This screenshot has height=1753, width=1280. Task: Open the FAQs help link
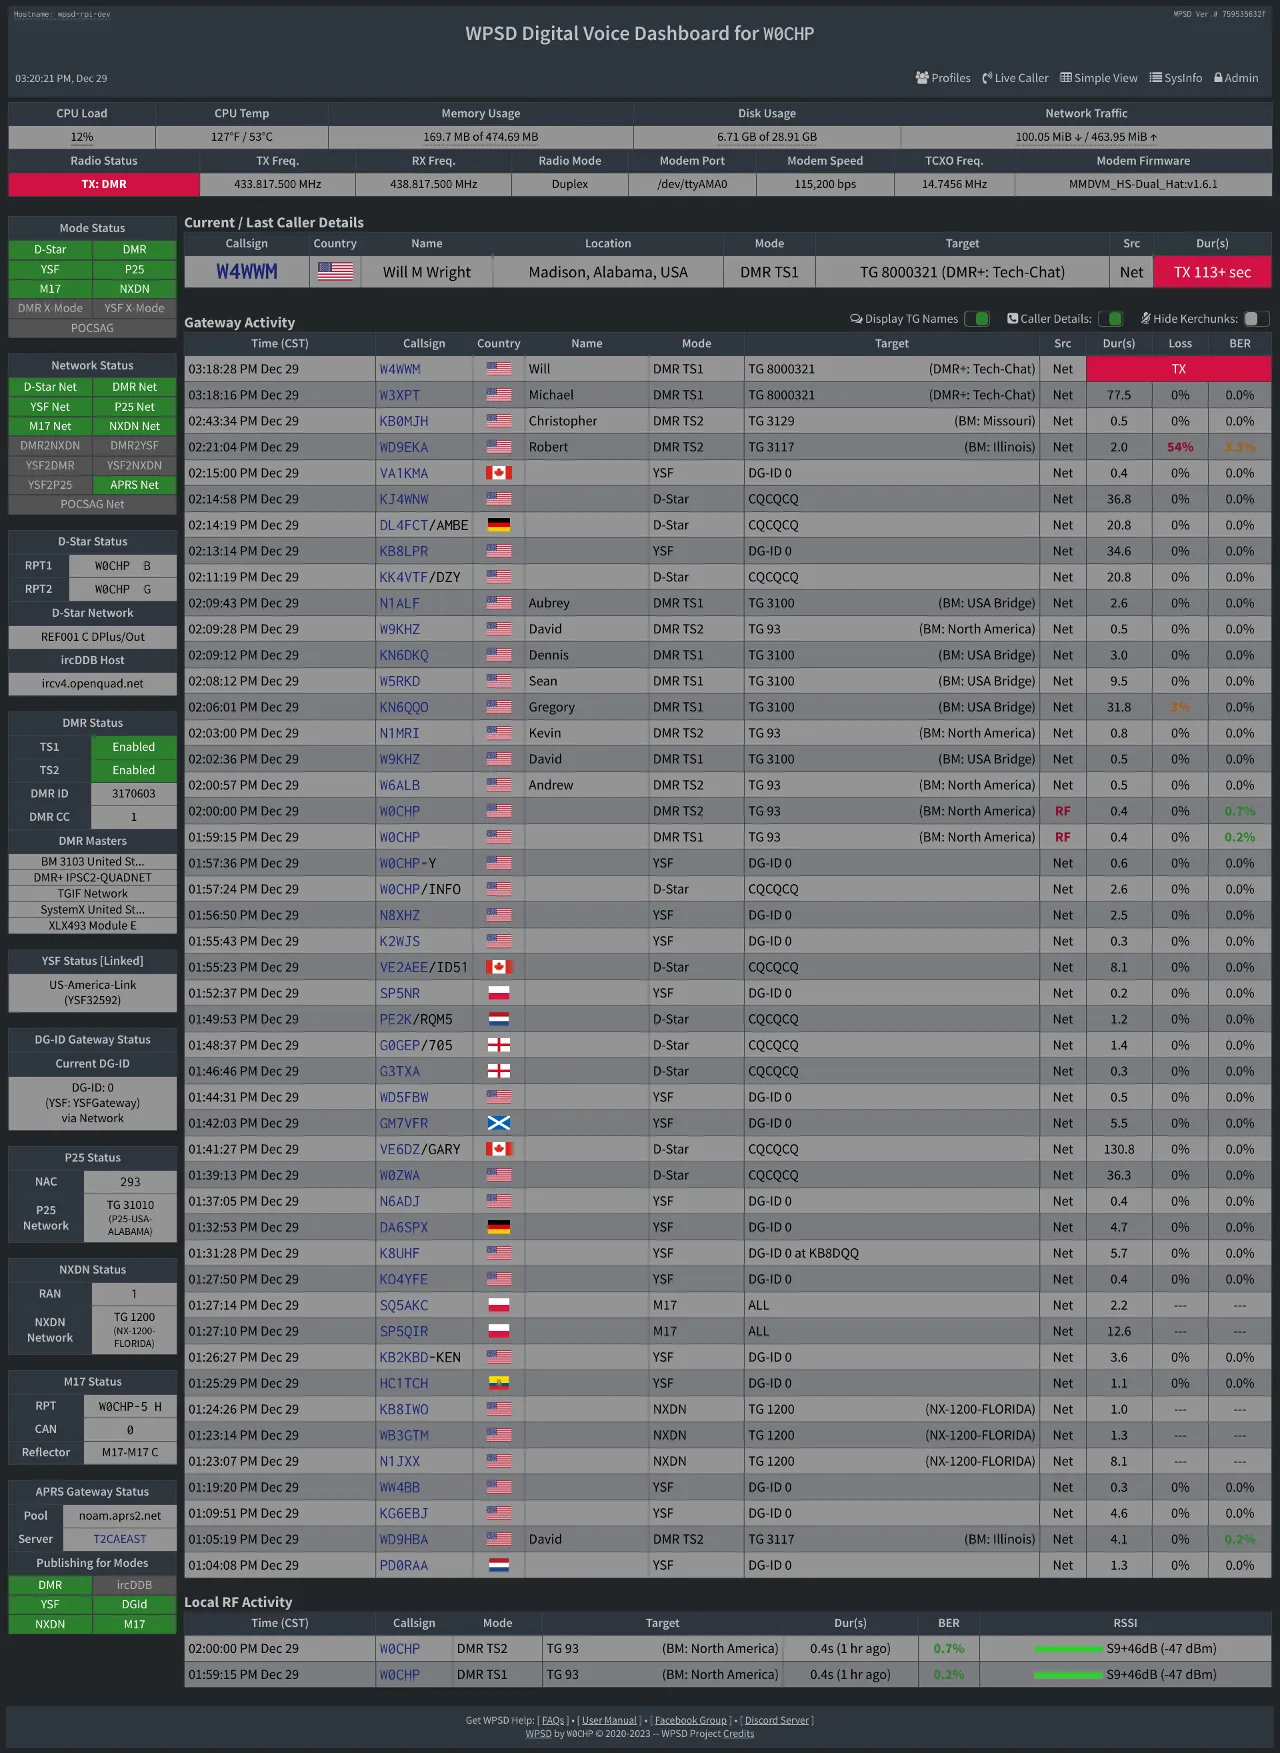pyautogui.click(x=553, y=1720)
